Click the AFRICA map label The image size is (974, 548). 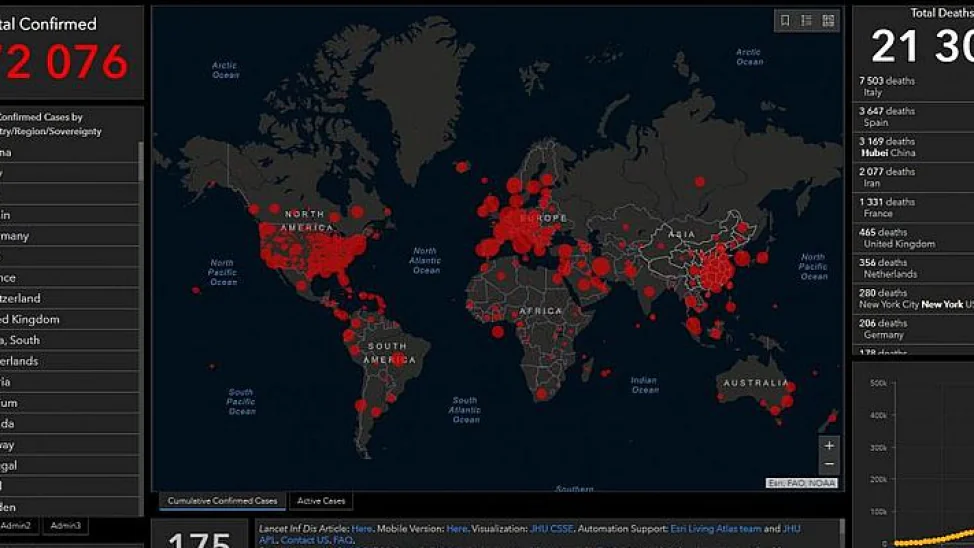[541, 311]
